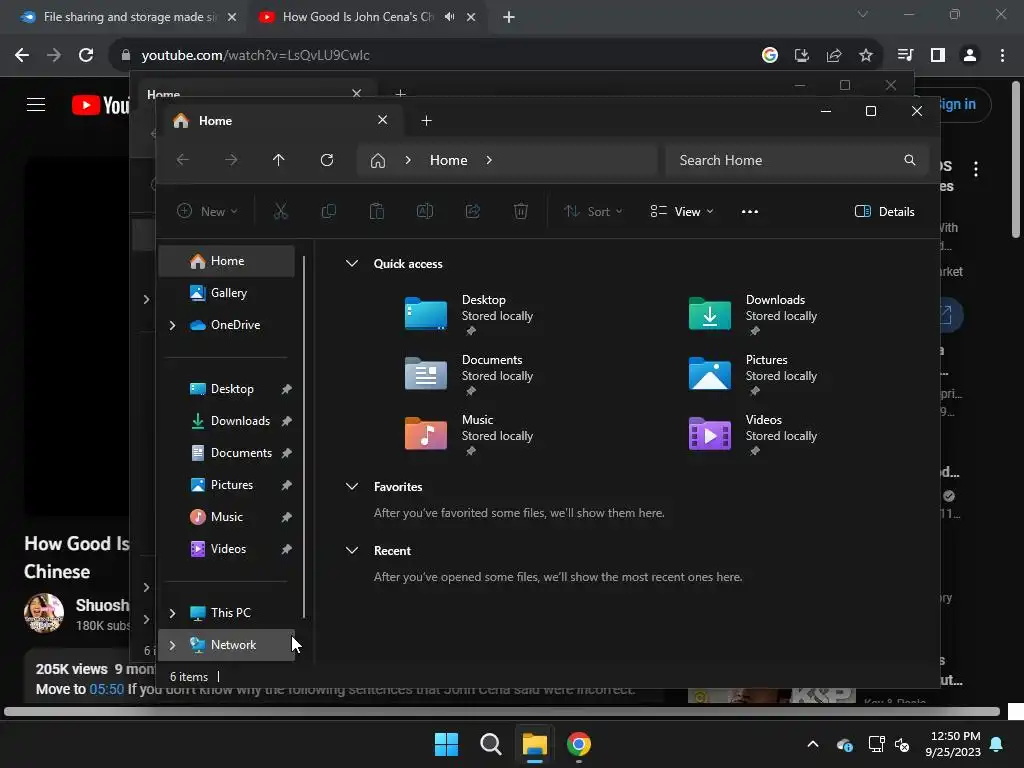The image size is (1024, 768).
Task: Click the Refresh icon in File Explorer
Action: click(327, 160)
